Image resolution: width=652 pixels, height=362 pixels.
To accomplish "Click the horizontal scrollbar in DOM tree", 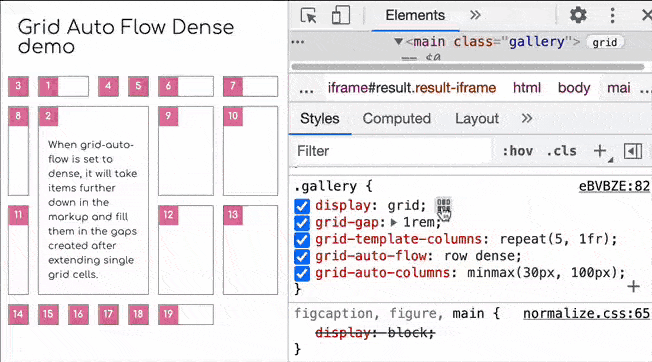I will [x=468, y=67].
